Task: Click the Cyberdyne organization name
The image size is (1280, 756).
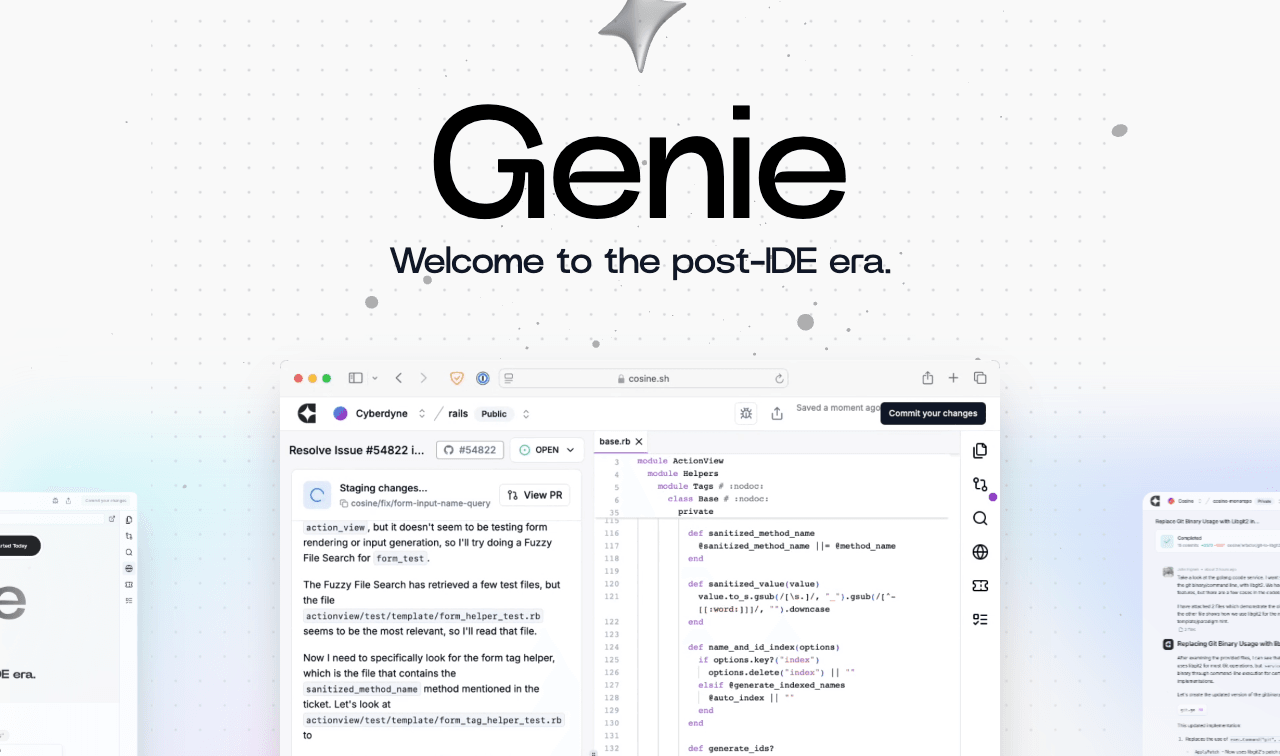Action: (x=383, y=413)
